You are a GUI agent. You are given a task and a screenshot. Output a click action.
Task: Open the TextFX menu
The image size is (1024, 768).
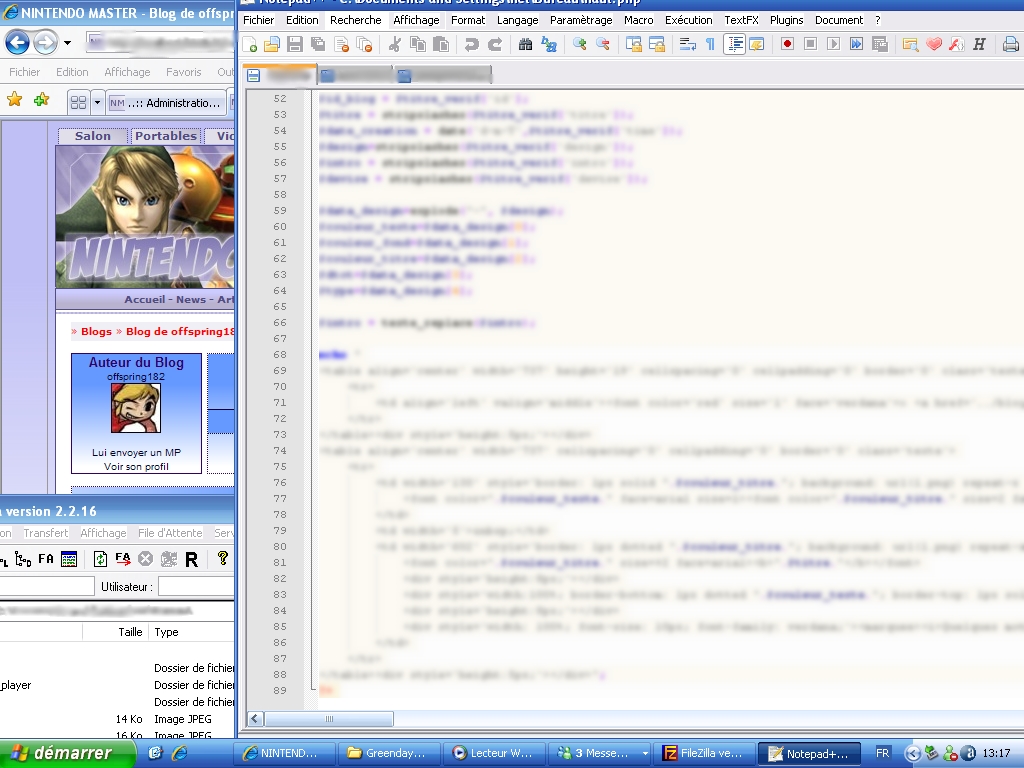coord(741,20)
